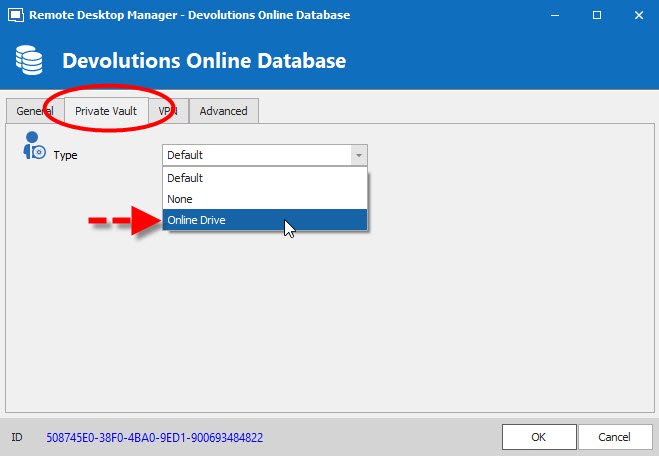Select the Private Vault tab
Viewport: 659px width, 456px height.
tap(107, 111)
